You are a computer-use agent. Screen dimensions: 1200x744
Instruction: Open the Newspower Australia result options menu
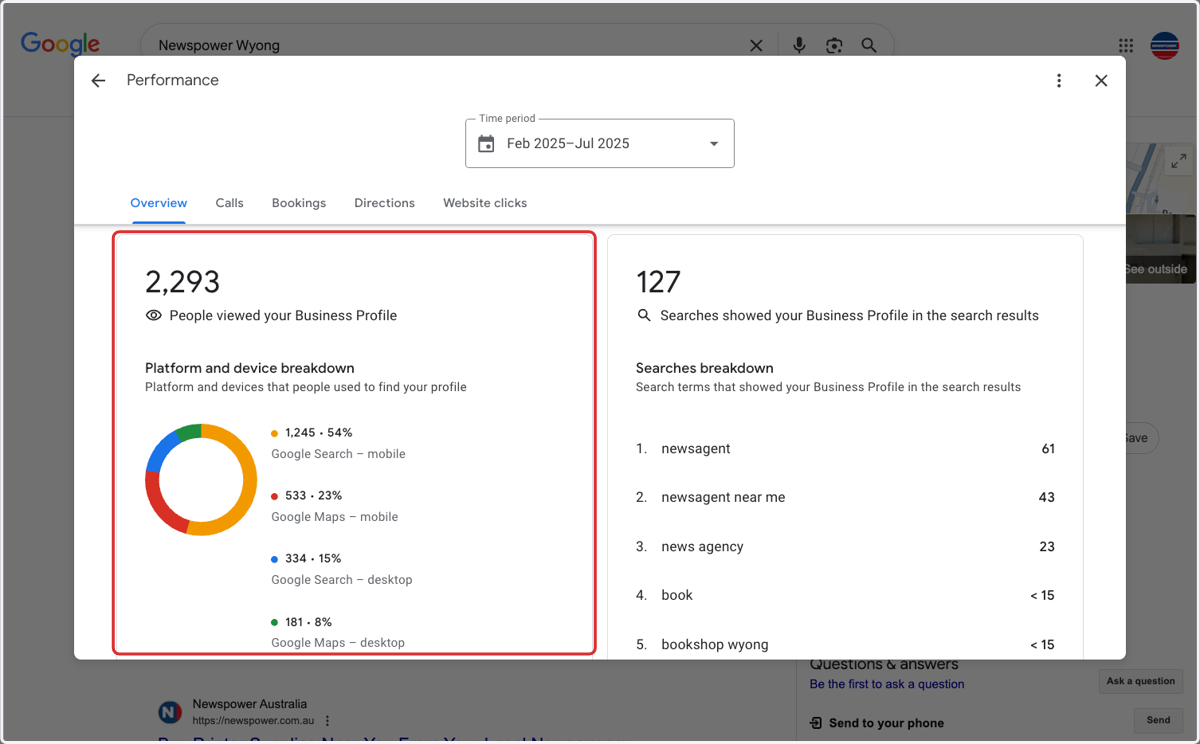pyautogui.click(x=327, y=720)
